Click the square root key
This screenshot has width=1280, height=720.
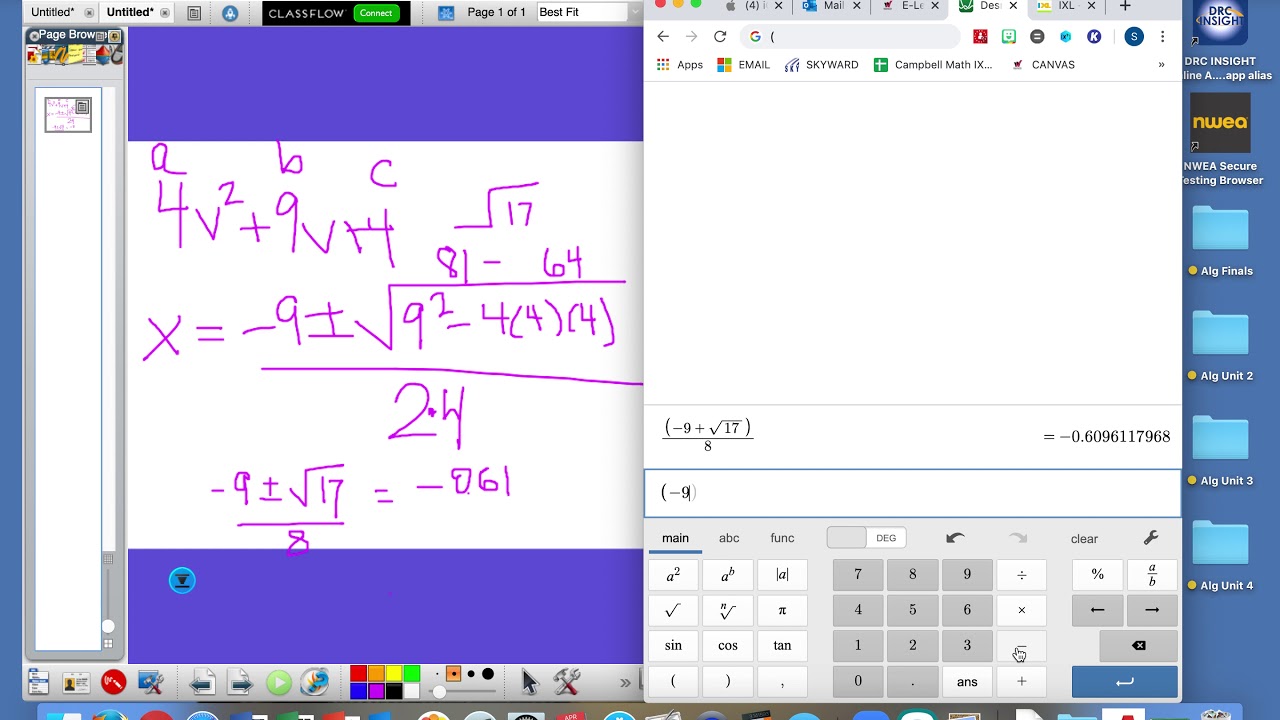click(x=673, y=610)
